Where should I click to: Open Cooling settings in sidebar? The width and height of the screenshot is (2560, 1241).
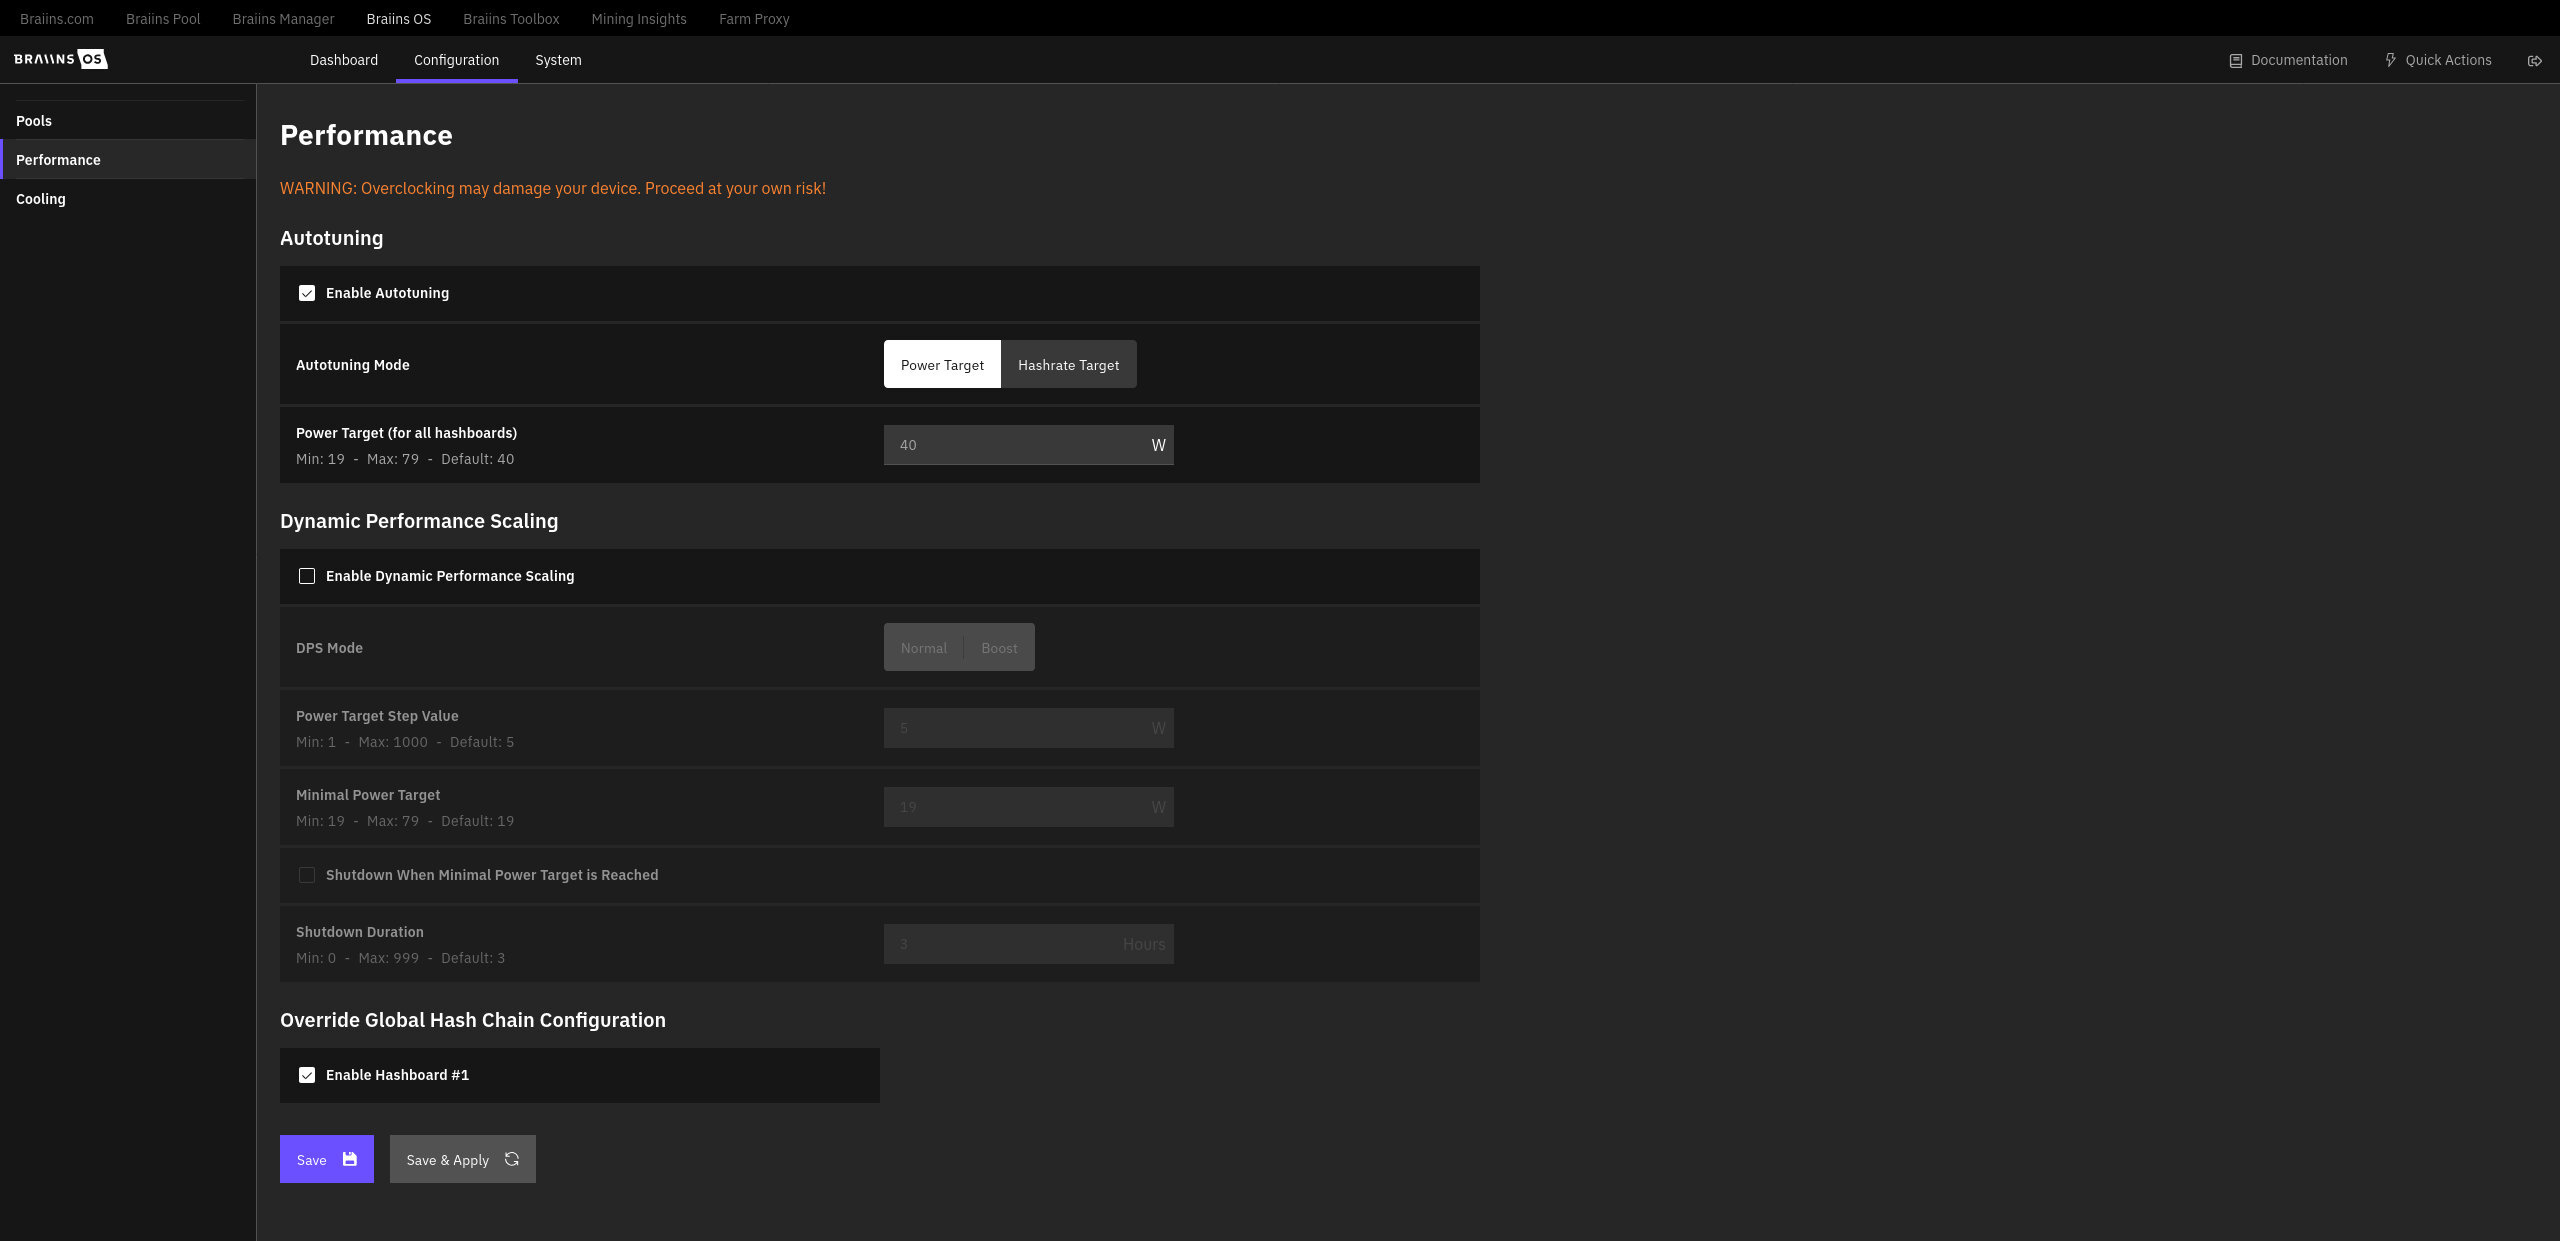pos(41,199)
